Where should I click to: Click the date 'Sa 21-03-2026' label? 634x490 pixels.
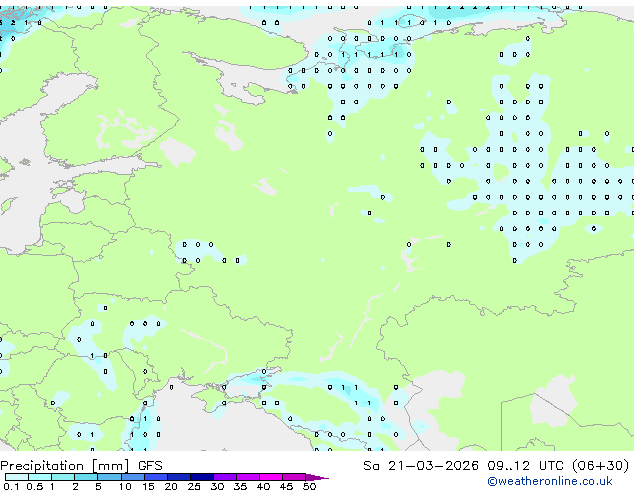(x=421, y=466)
